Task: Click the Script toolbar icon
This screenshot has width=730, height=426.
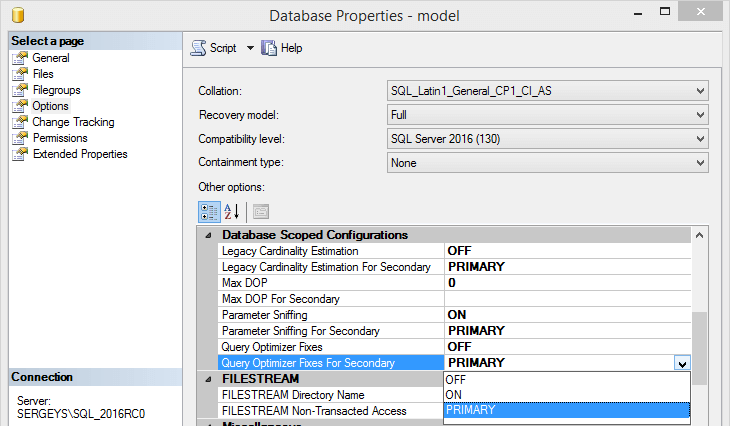Action: (x=198, y=48)
